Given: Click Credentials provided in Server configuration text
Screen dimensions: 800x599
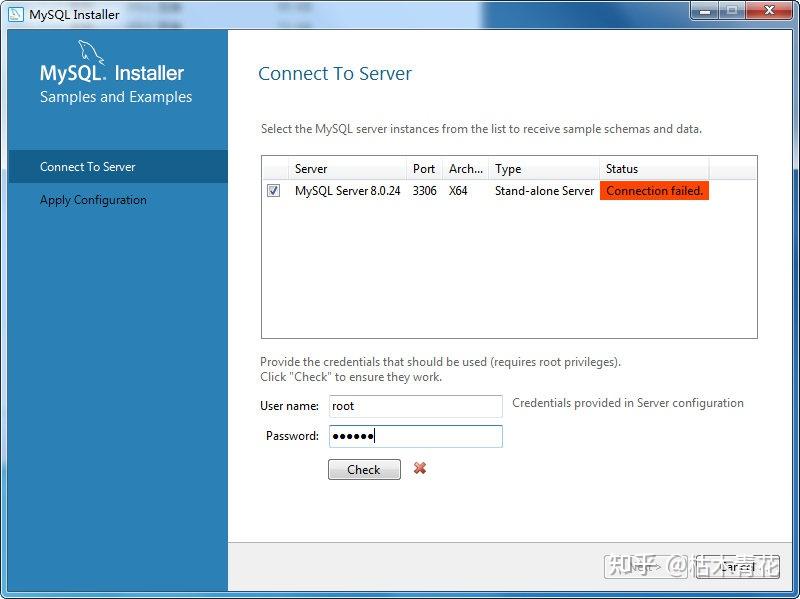Looking at the screenshot, I should coord(628,403).
